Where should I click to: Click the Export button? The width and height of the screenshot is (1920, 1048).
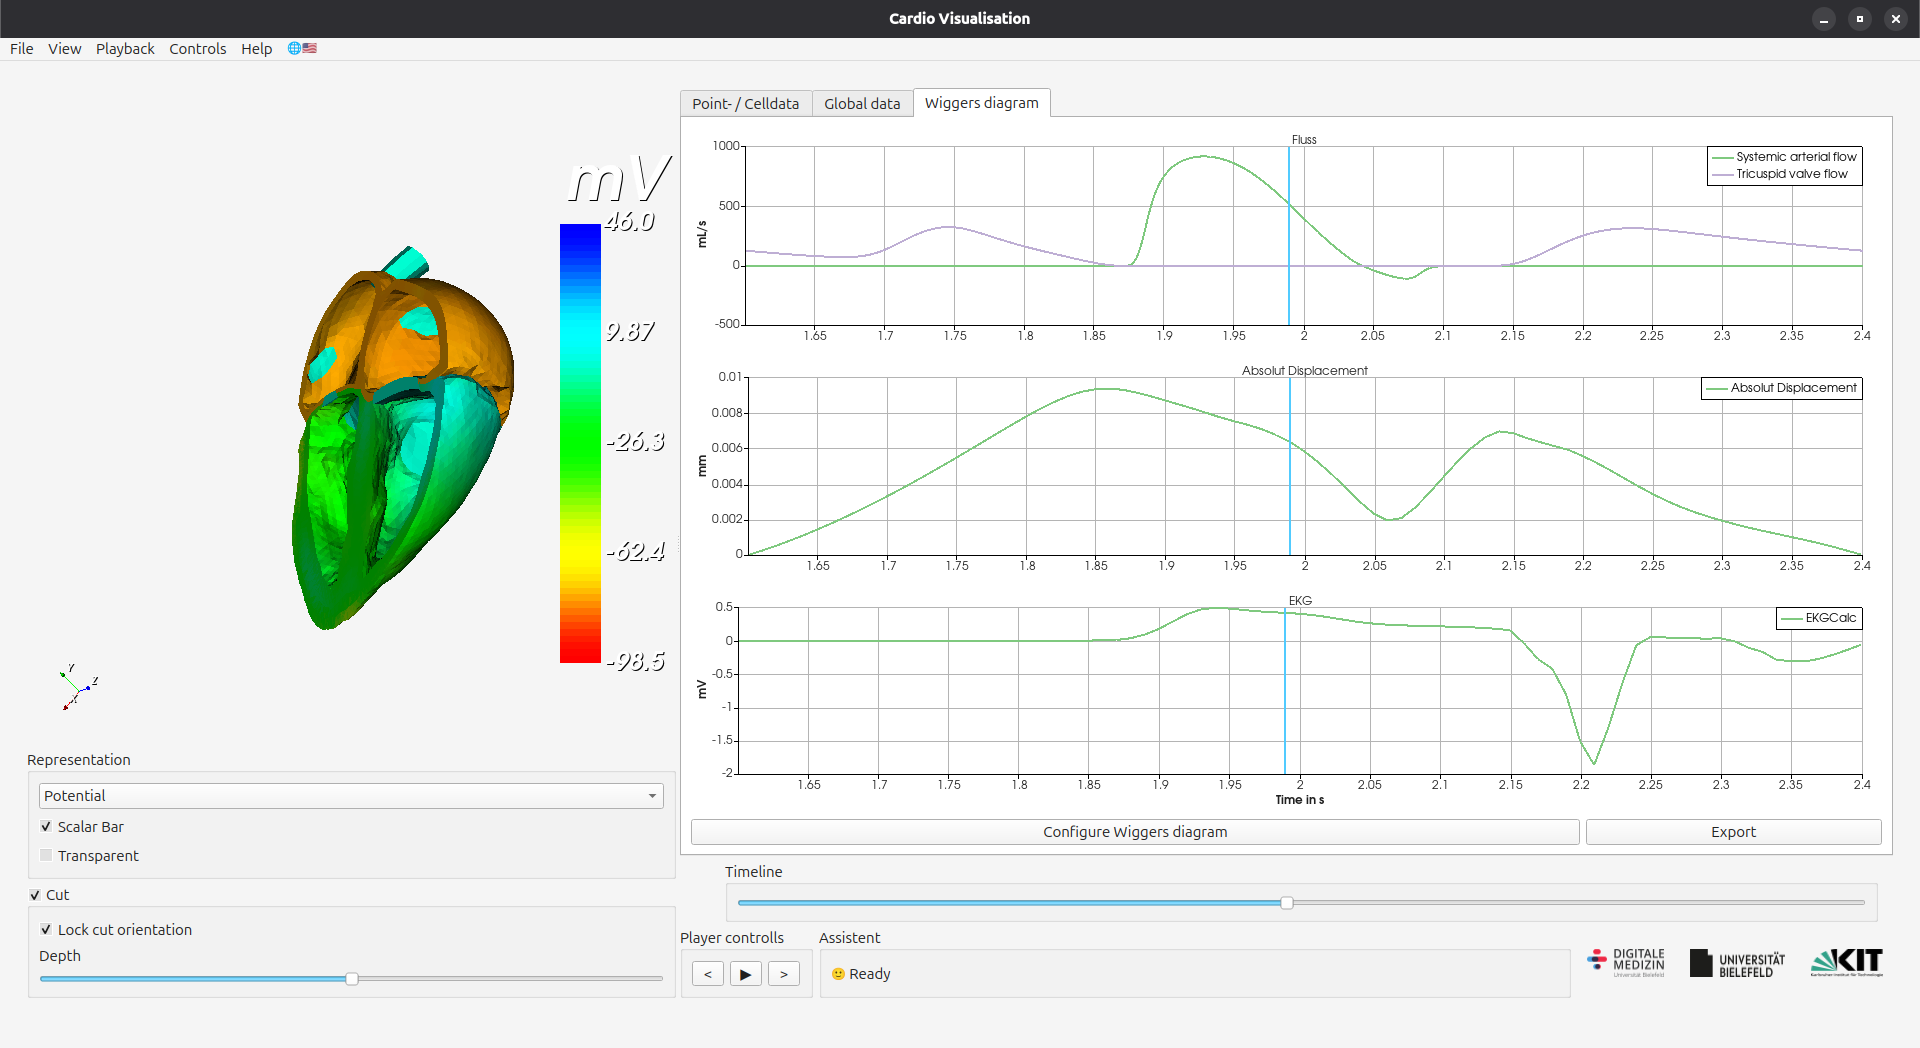coord(1733,832)
